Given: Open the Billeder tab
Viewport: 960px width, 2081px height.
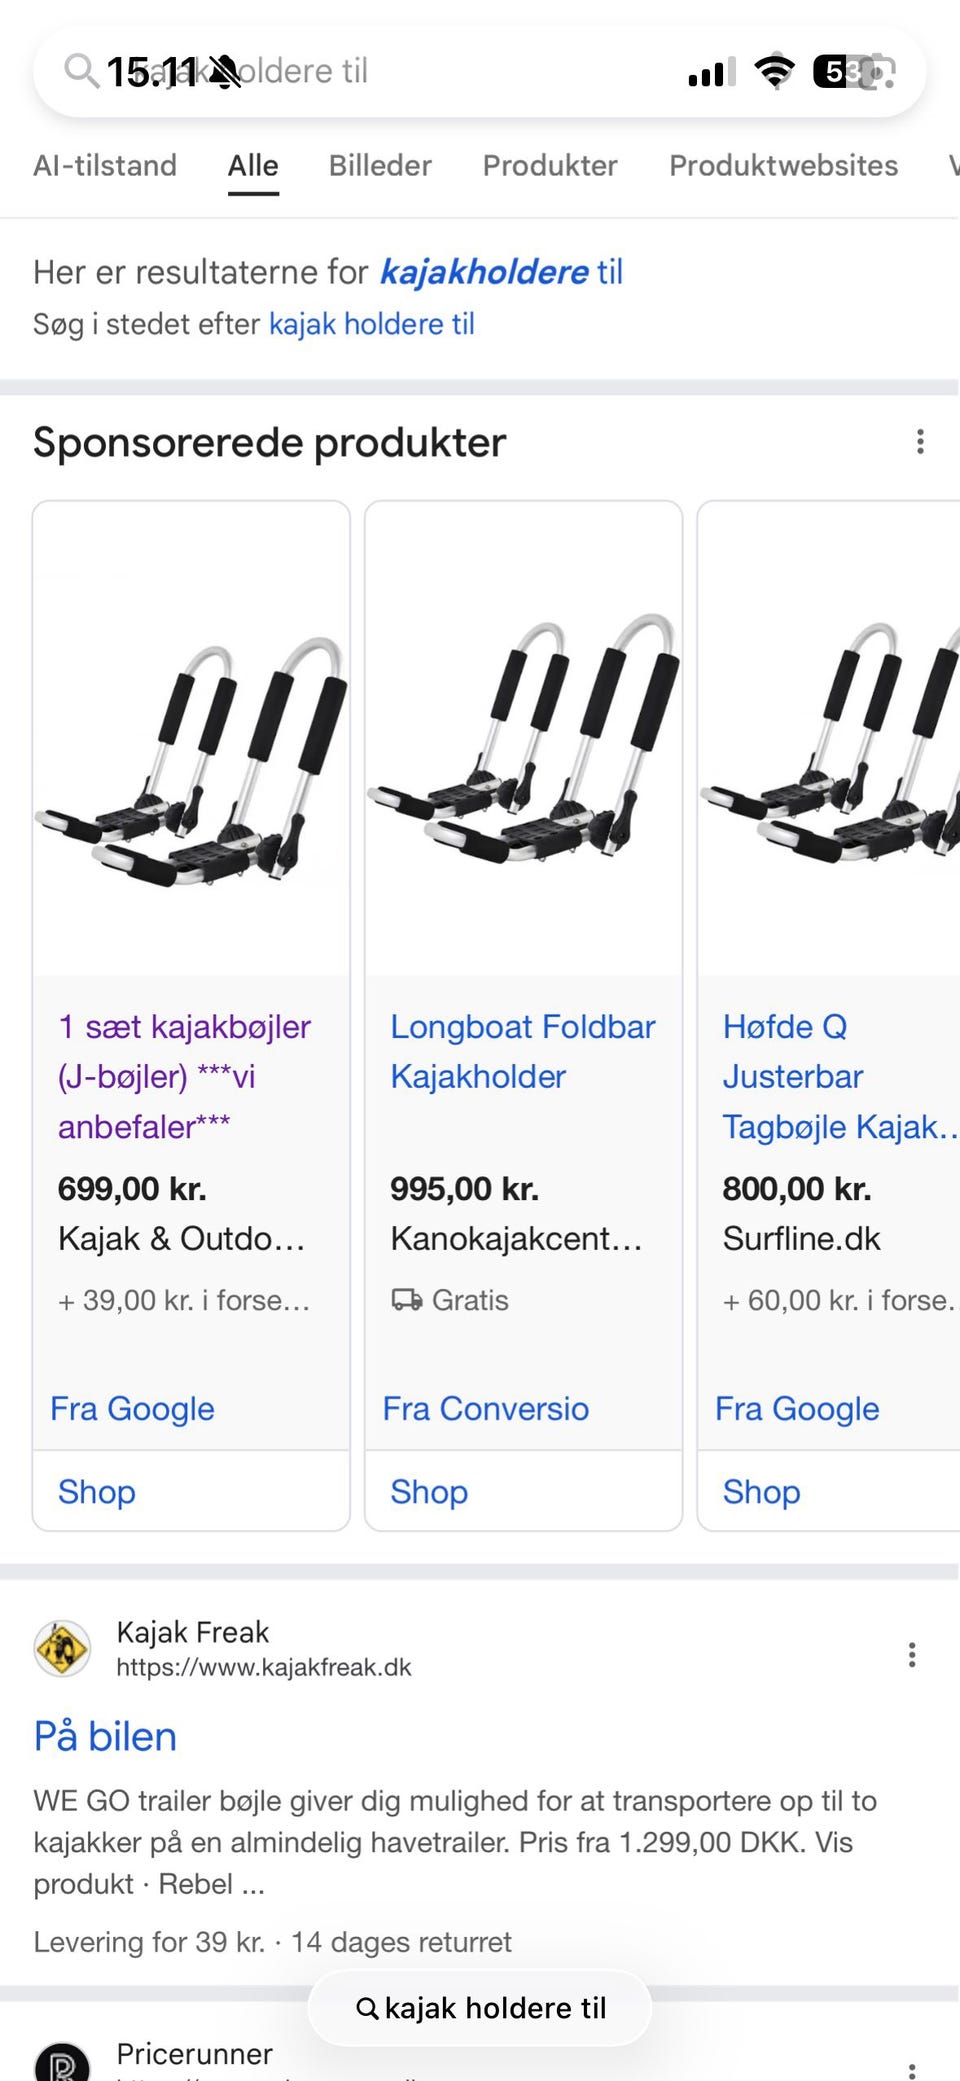Looking at the screenshot, I should click(x=380, y=166).
